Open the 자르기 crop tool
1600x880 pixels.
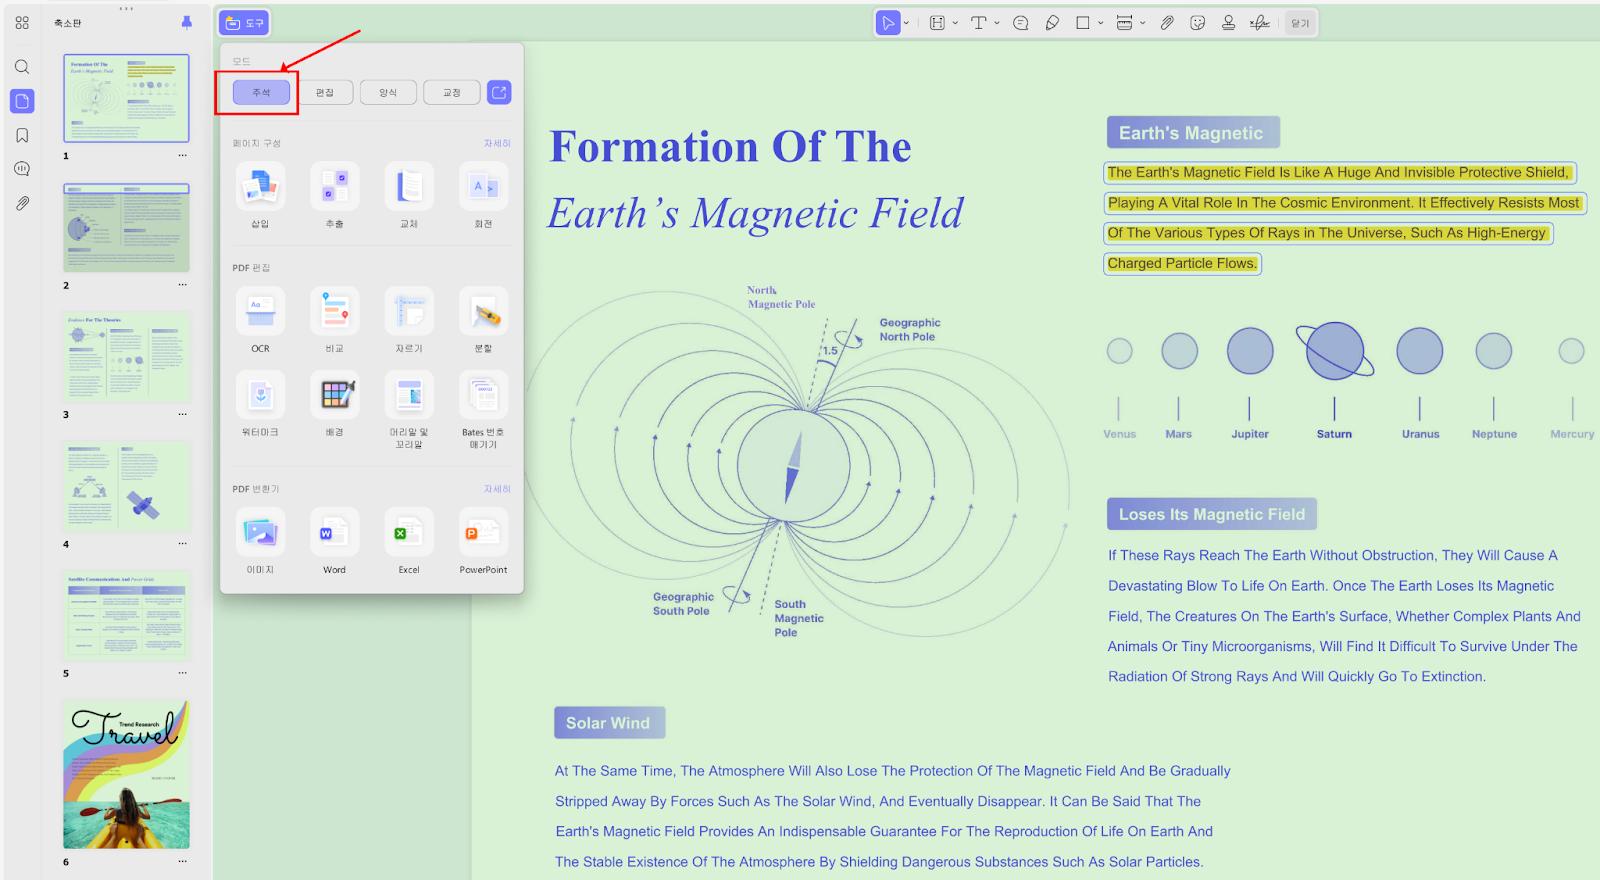[x=409, y=310]
